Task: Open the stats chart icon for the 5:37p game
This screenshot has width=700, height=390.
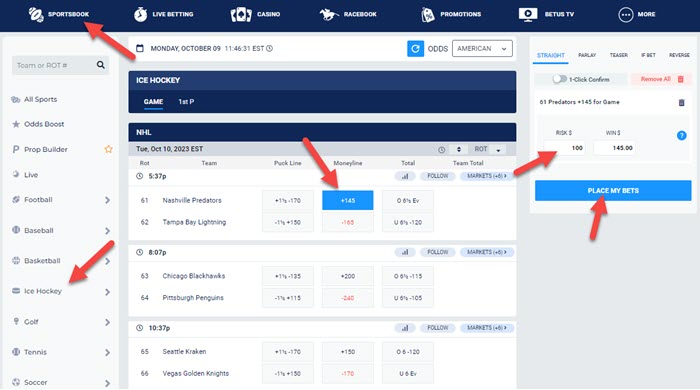Action: coord(405,176)
